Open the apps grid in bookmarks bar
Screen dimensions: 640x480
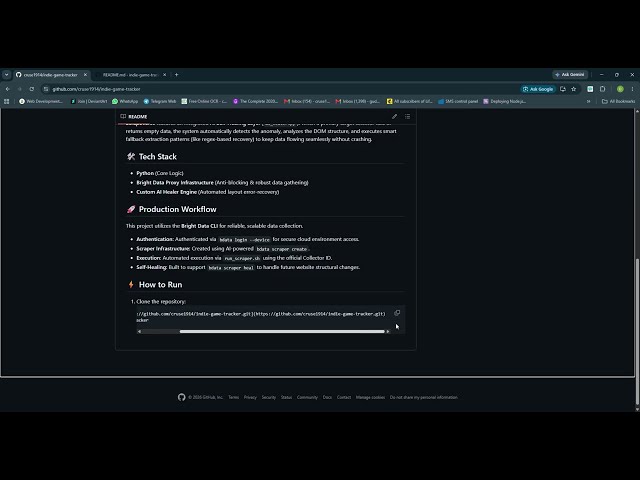(7, 101)
